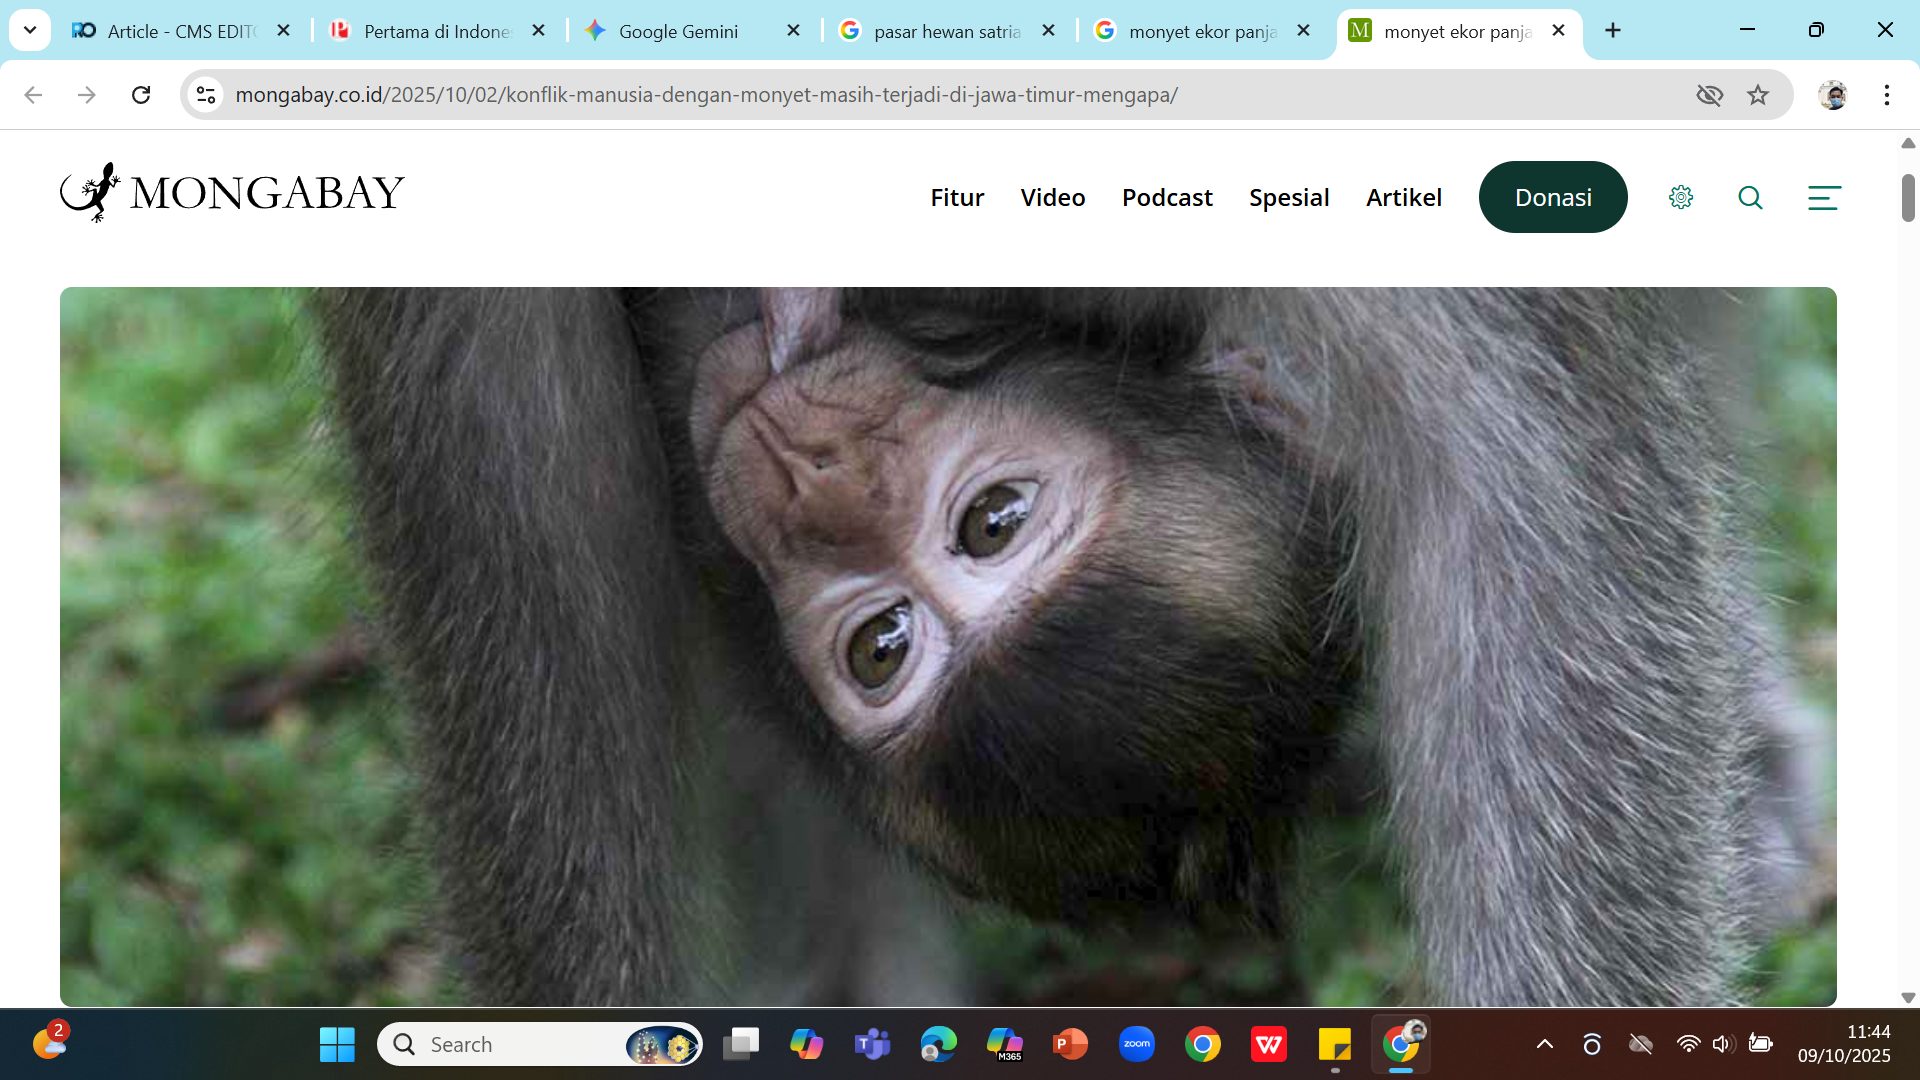This screenshot has height=1080, width=1920.
Task: Open Mongabay site search magnifier icon
Action: pos(1750,197)
